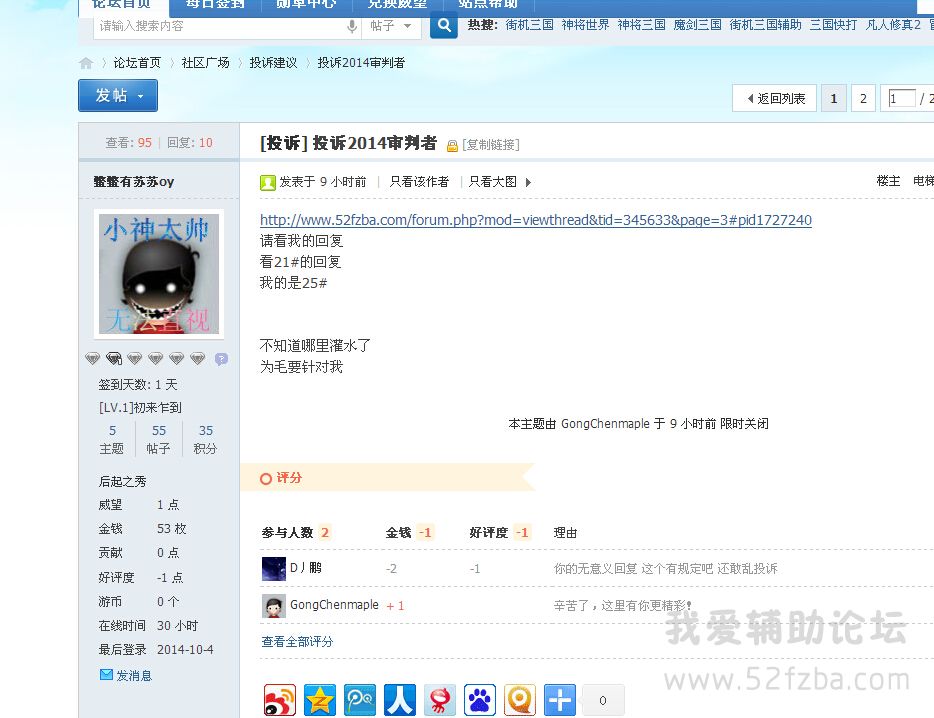Image resolution: width=934 pixels, height=718 pixels.
Task: Click the microphone voice search icon
Action: 352,26
